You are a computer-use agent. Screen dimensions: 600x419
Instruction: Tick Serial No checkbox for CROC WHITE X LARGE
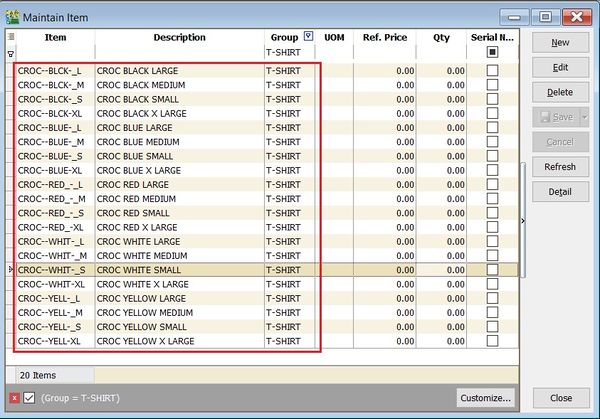coord(492,284)
